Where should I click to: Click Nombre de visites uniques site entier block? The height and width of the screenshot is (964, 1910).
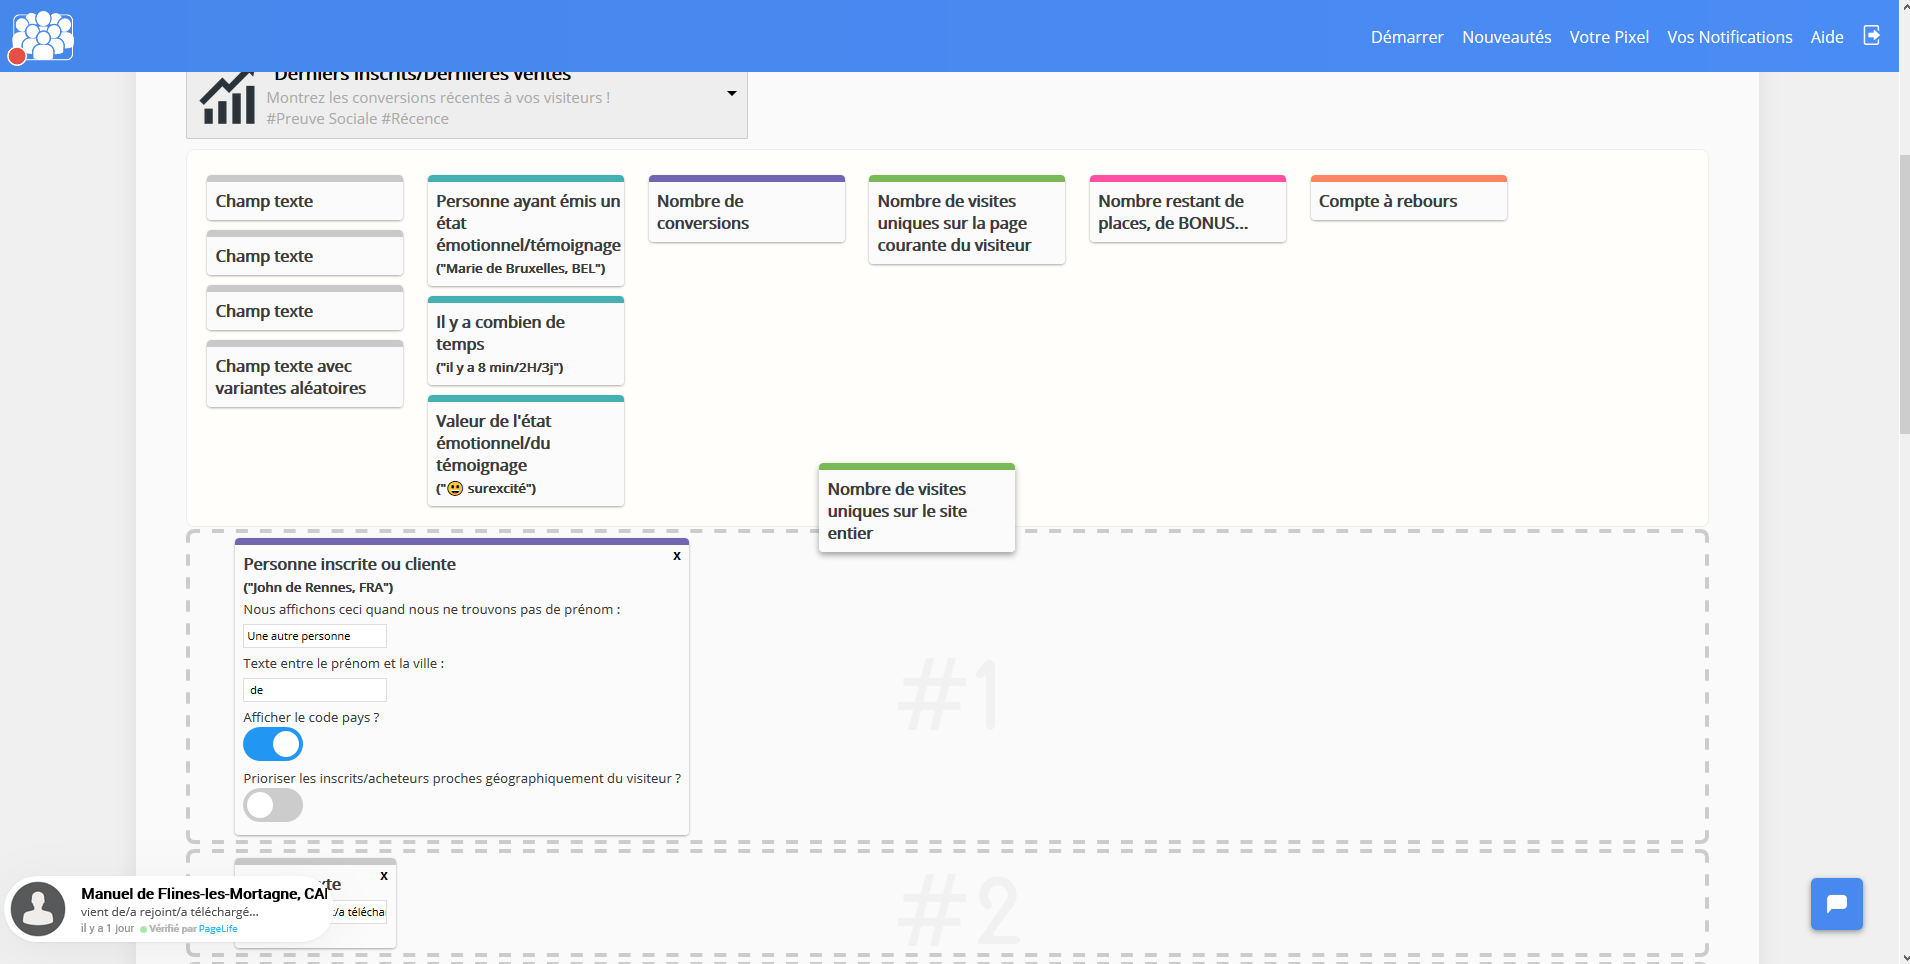917,508
